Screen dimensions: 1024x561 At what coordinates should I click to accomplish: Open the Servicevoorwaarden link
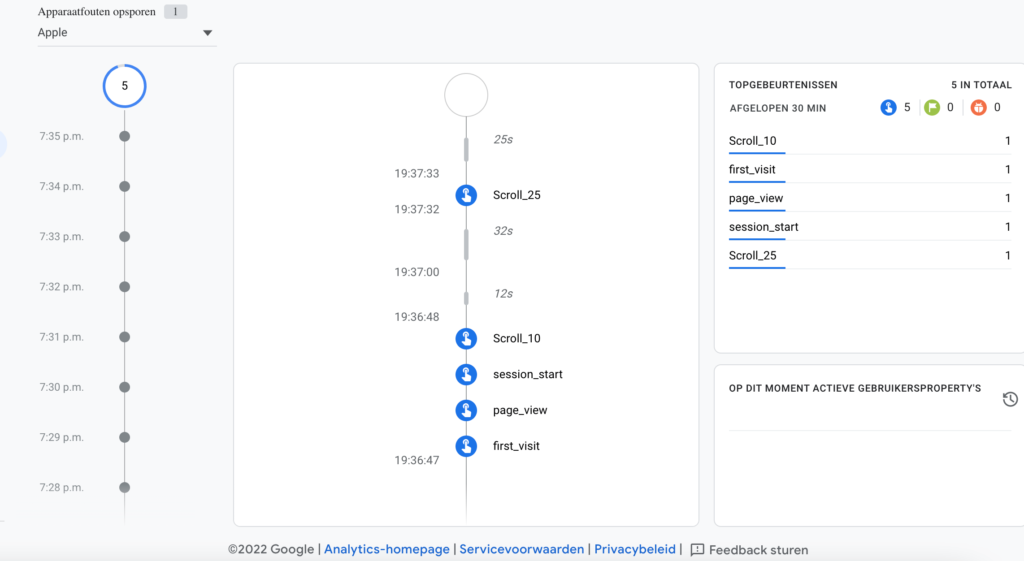click(x=522, y=549)
